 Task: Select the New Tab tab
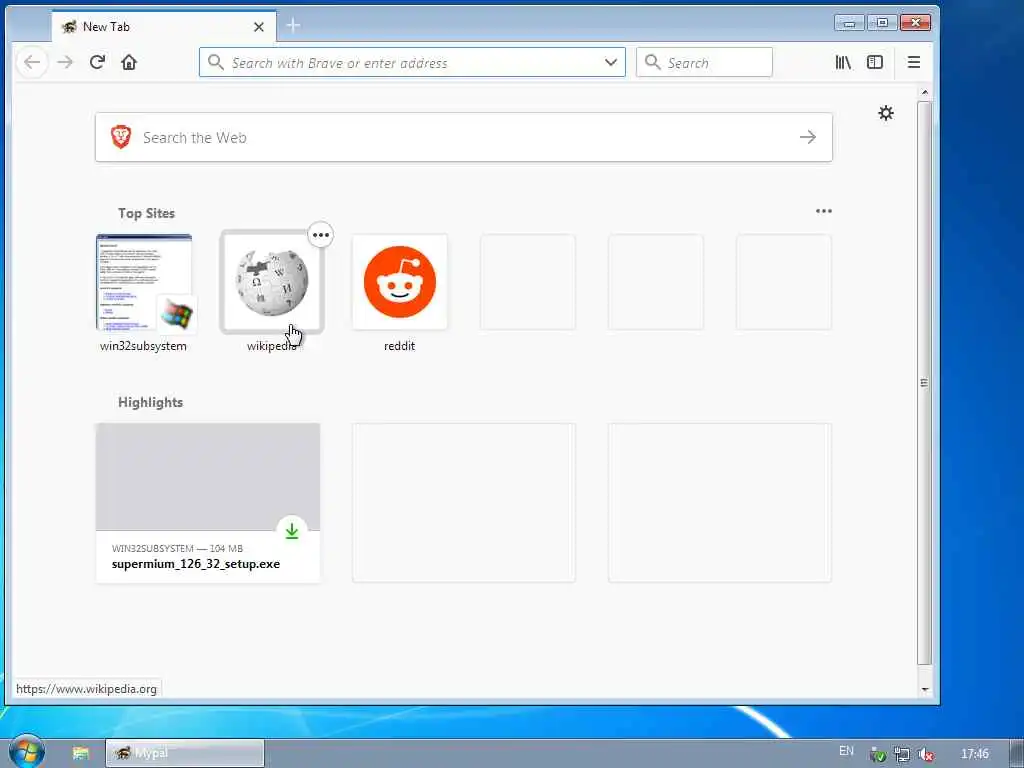164,27
